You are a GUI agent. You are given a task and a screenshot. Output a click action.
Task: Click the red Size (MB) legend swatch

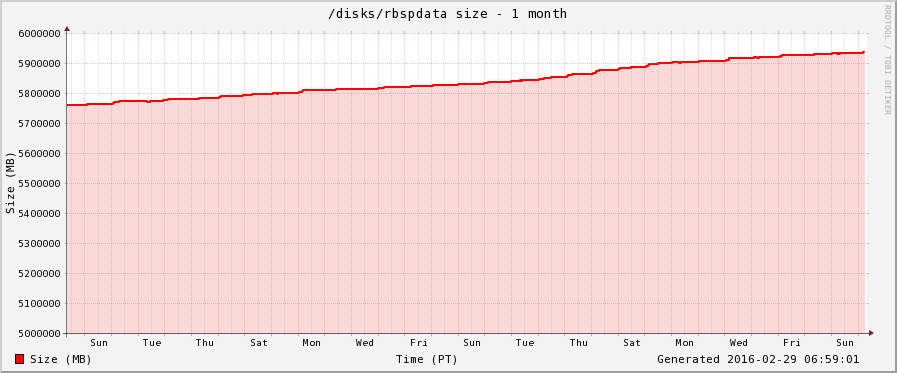[x=19, y=359]
